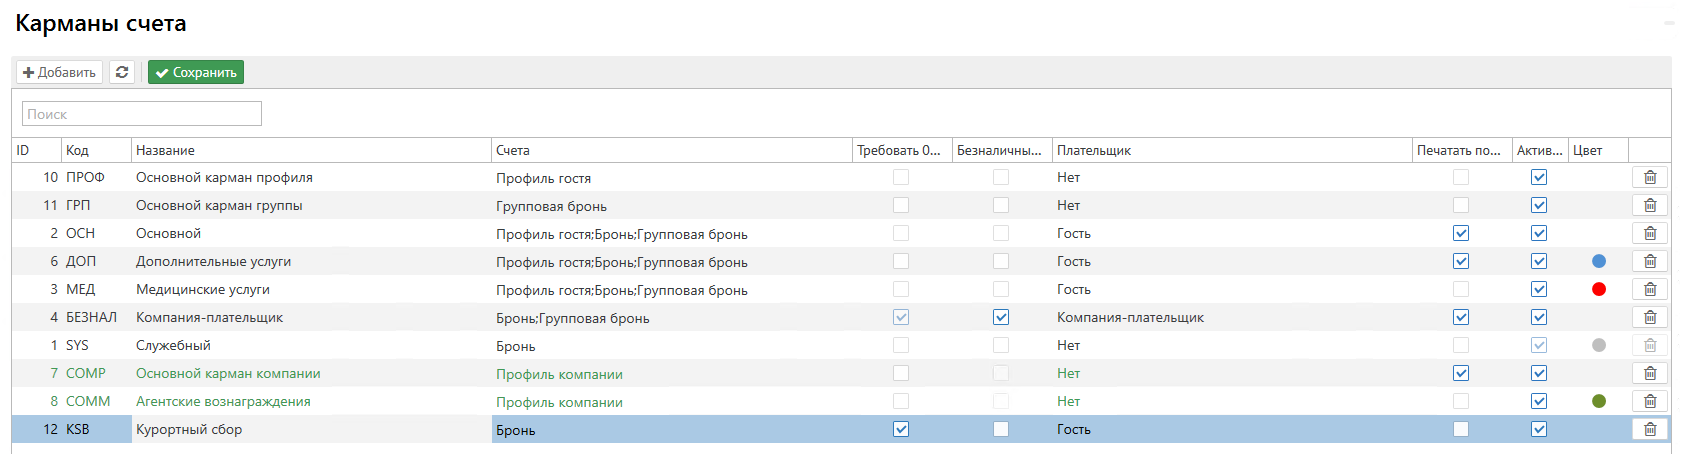1684x454 pixels.
Task: Click trash icon for ДОП row
Action: click(x=1650, y=261)
